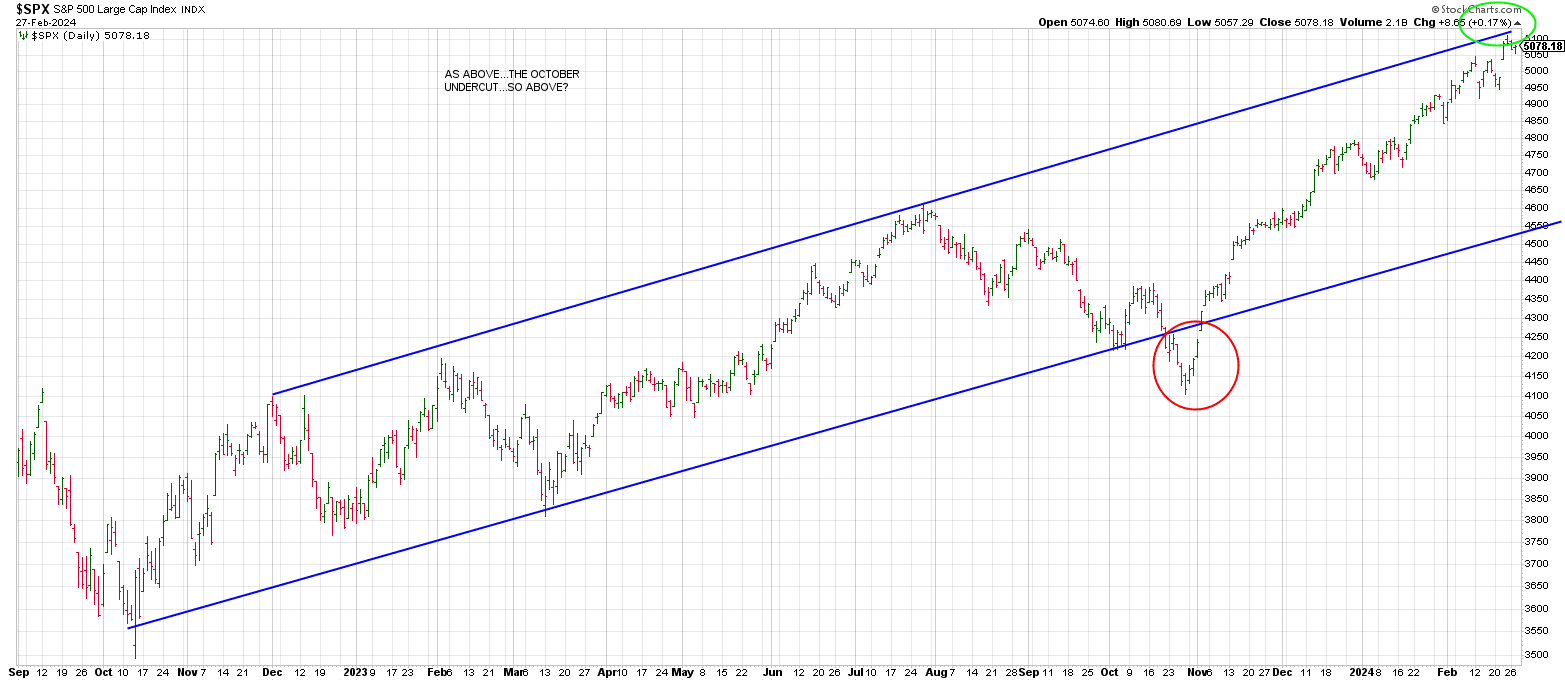Click the 'AS ABOVE...THE OCTOBER UNDERCUT' annotation text
Image resolution: width=1565 pixels, height=681 pixels.
tap(511, 81)
